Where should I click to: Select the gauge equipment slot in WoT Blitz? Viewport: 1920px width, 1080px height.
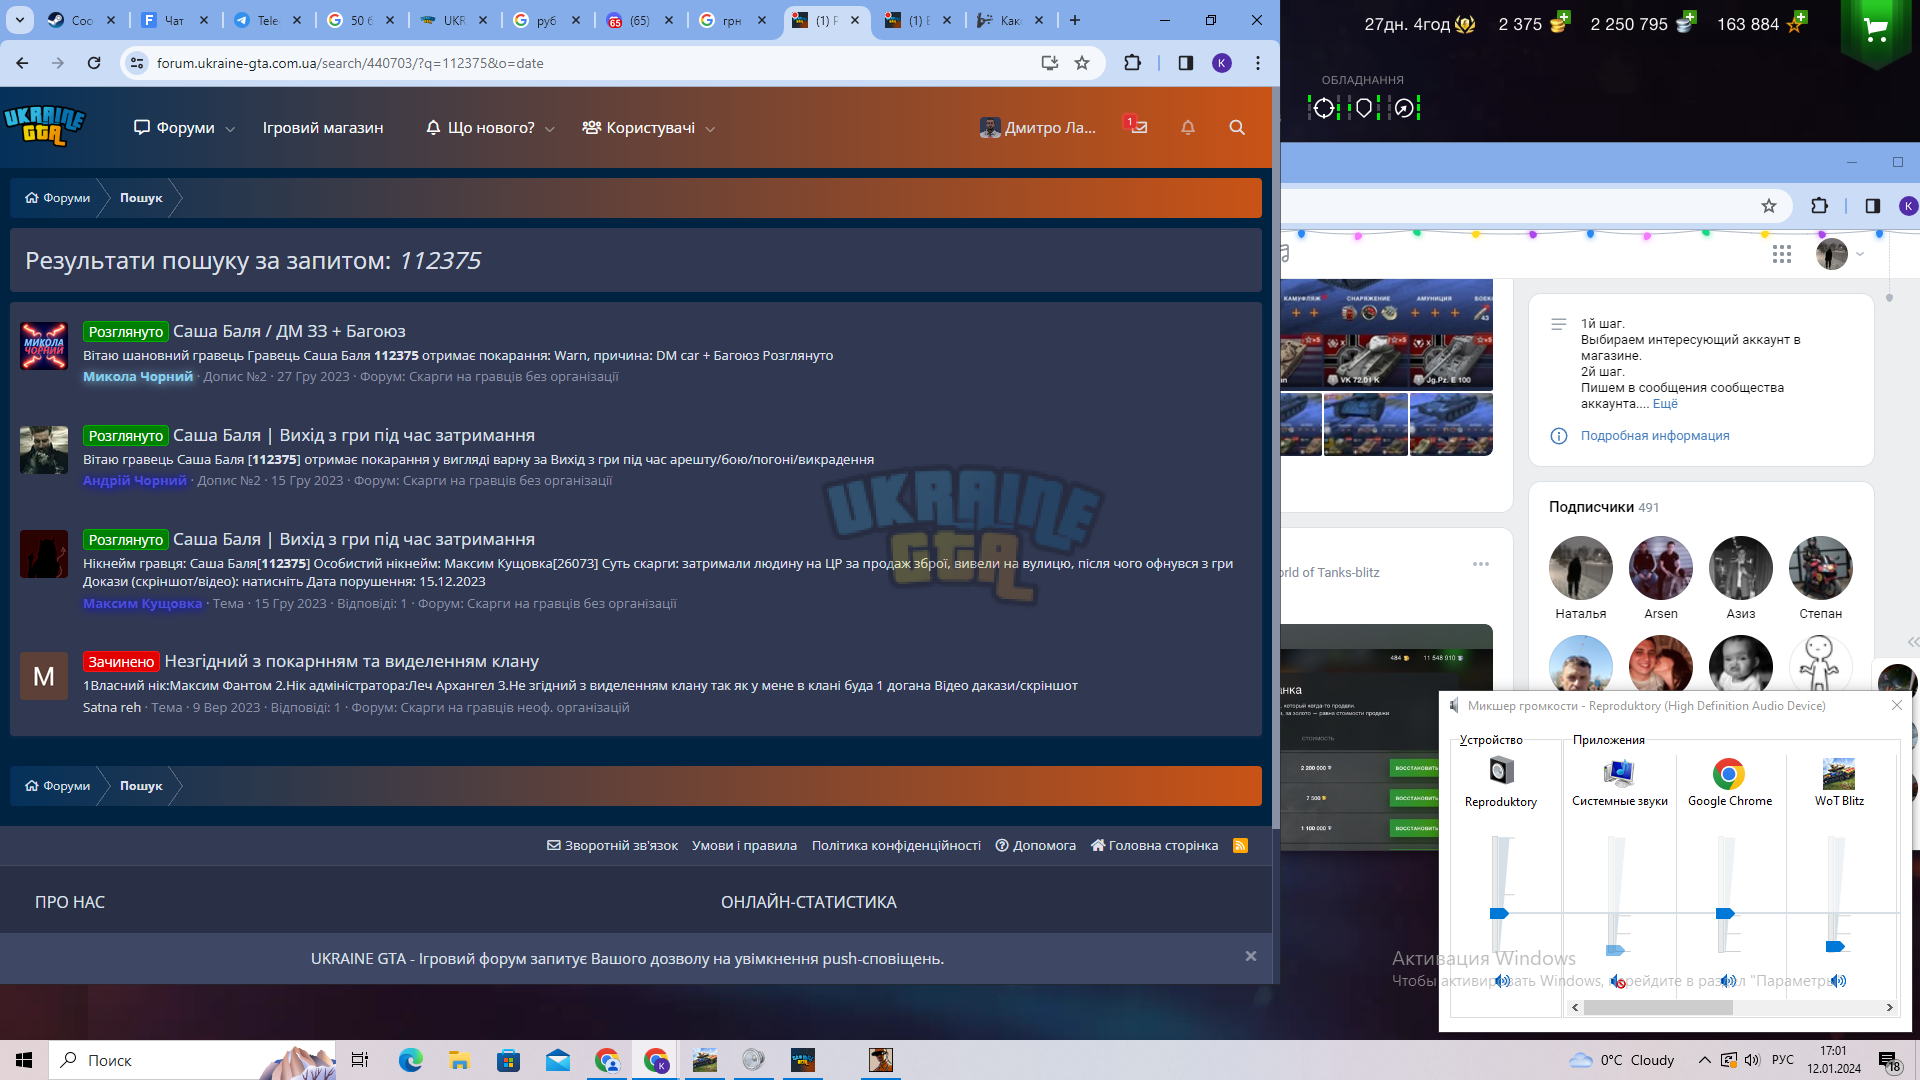1404,108
